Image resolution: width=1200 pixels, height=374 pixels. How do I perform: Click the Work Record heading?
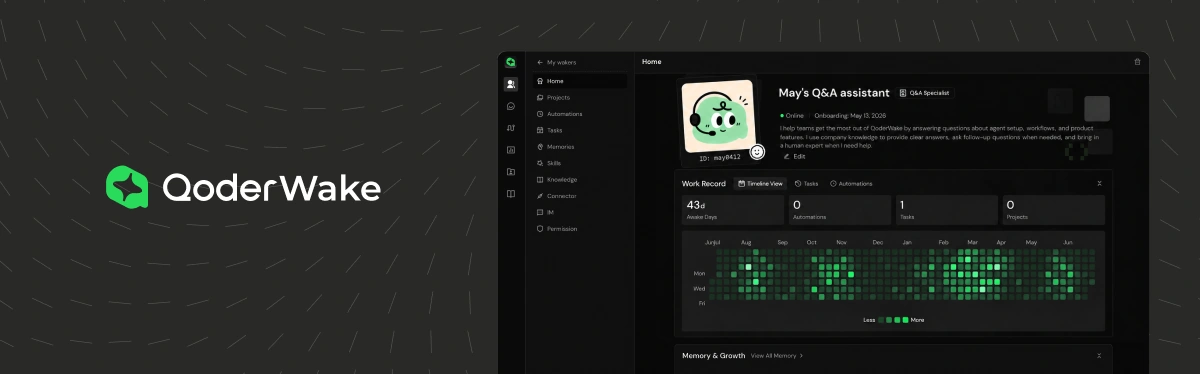coord(704,184)
